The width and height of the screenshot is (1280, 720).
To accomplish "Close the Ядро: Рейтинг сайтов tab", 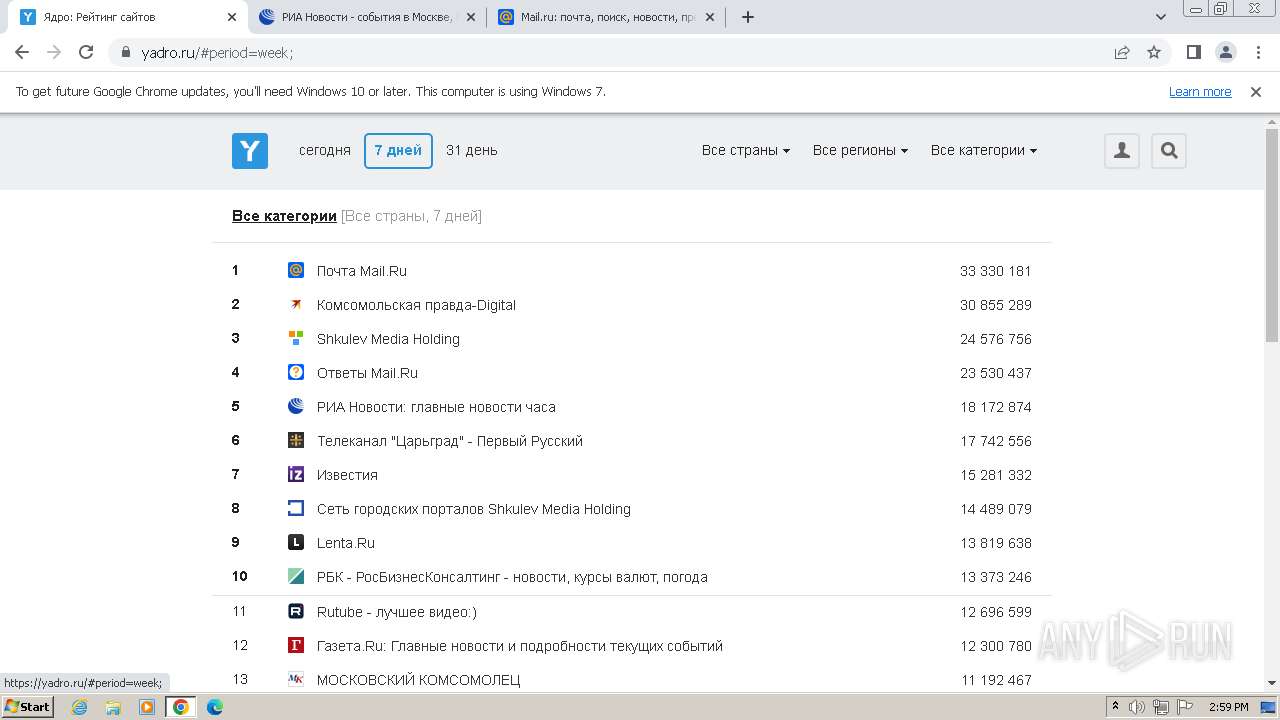I will (231, 17).
